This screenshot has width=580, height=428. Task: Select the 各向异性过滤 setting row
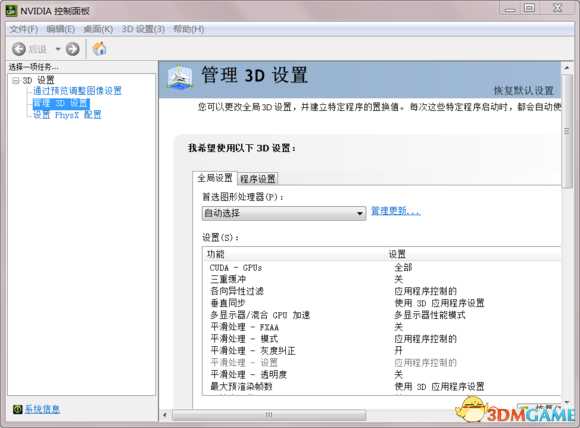(x=382, y=291)
